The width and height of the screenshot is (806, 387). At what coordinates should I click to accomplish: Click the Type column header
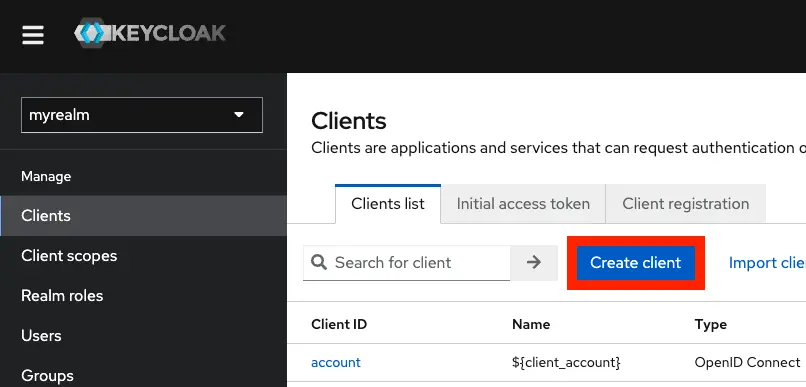[711, 324]
